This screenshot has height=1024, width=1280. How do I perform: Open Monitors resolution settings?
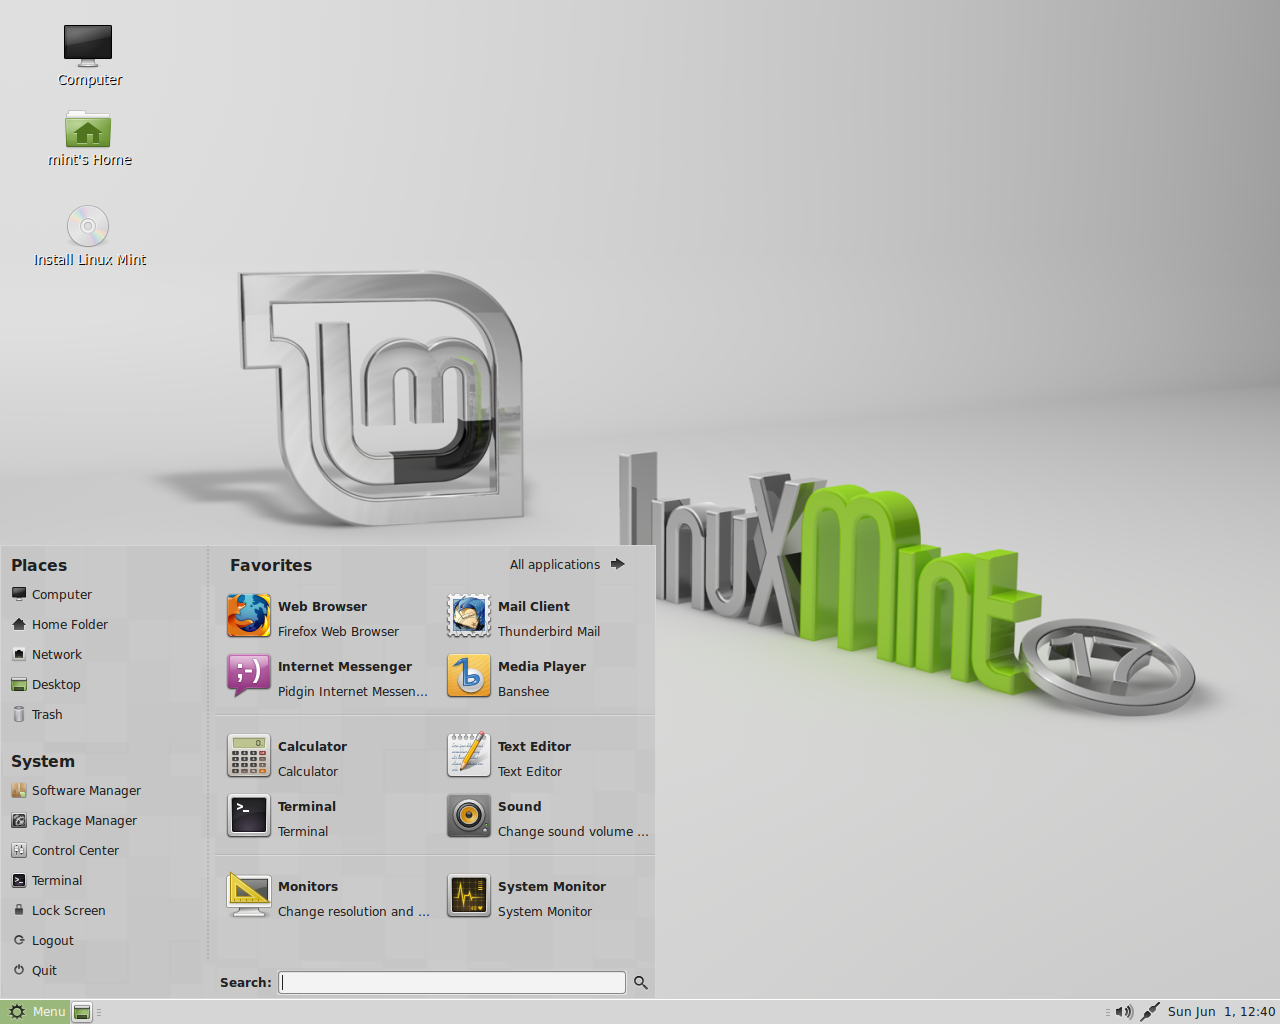point(327,897)
